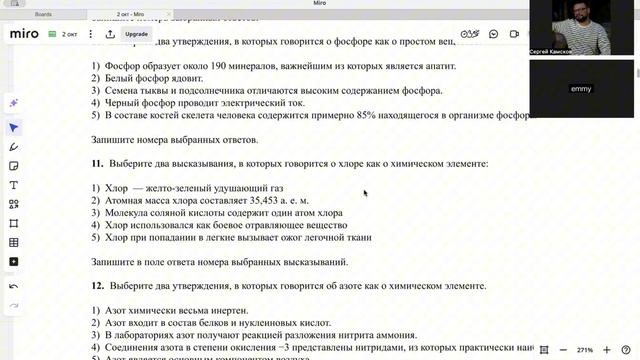This screenshot has height=360, width=640.
Task: Open board options three-dot menu
Action: click(x=91, y=34)
